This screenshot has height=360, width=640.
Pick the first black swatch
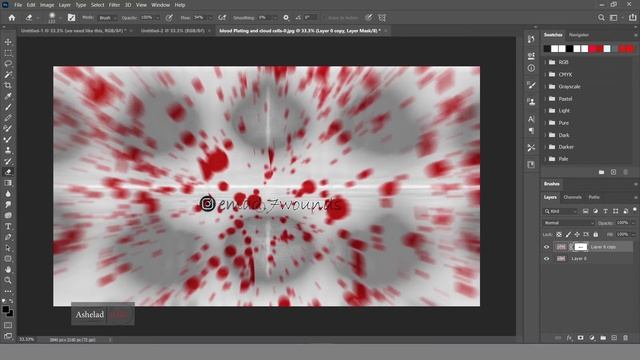pos(547,49)
